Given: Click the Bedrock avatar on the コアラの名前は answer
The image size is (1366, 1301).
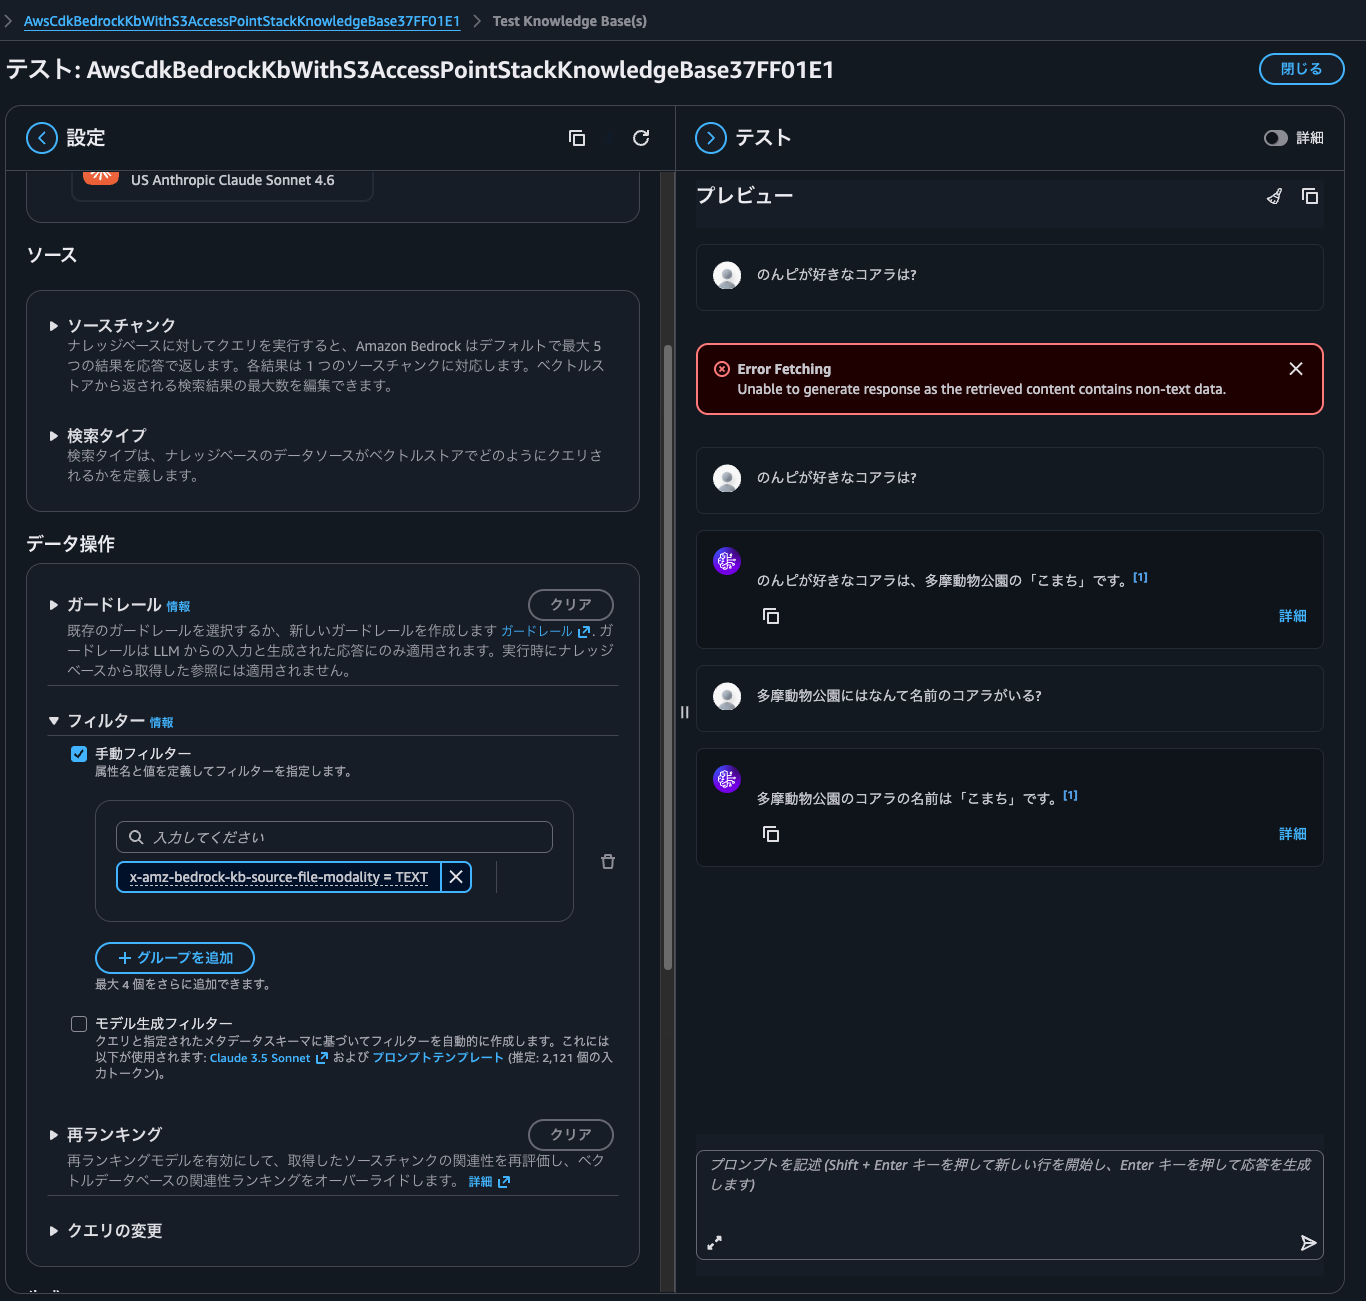Looking at the screenshot, I should point(727,779).
